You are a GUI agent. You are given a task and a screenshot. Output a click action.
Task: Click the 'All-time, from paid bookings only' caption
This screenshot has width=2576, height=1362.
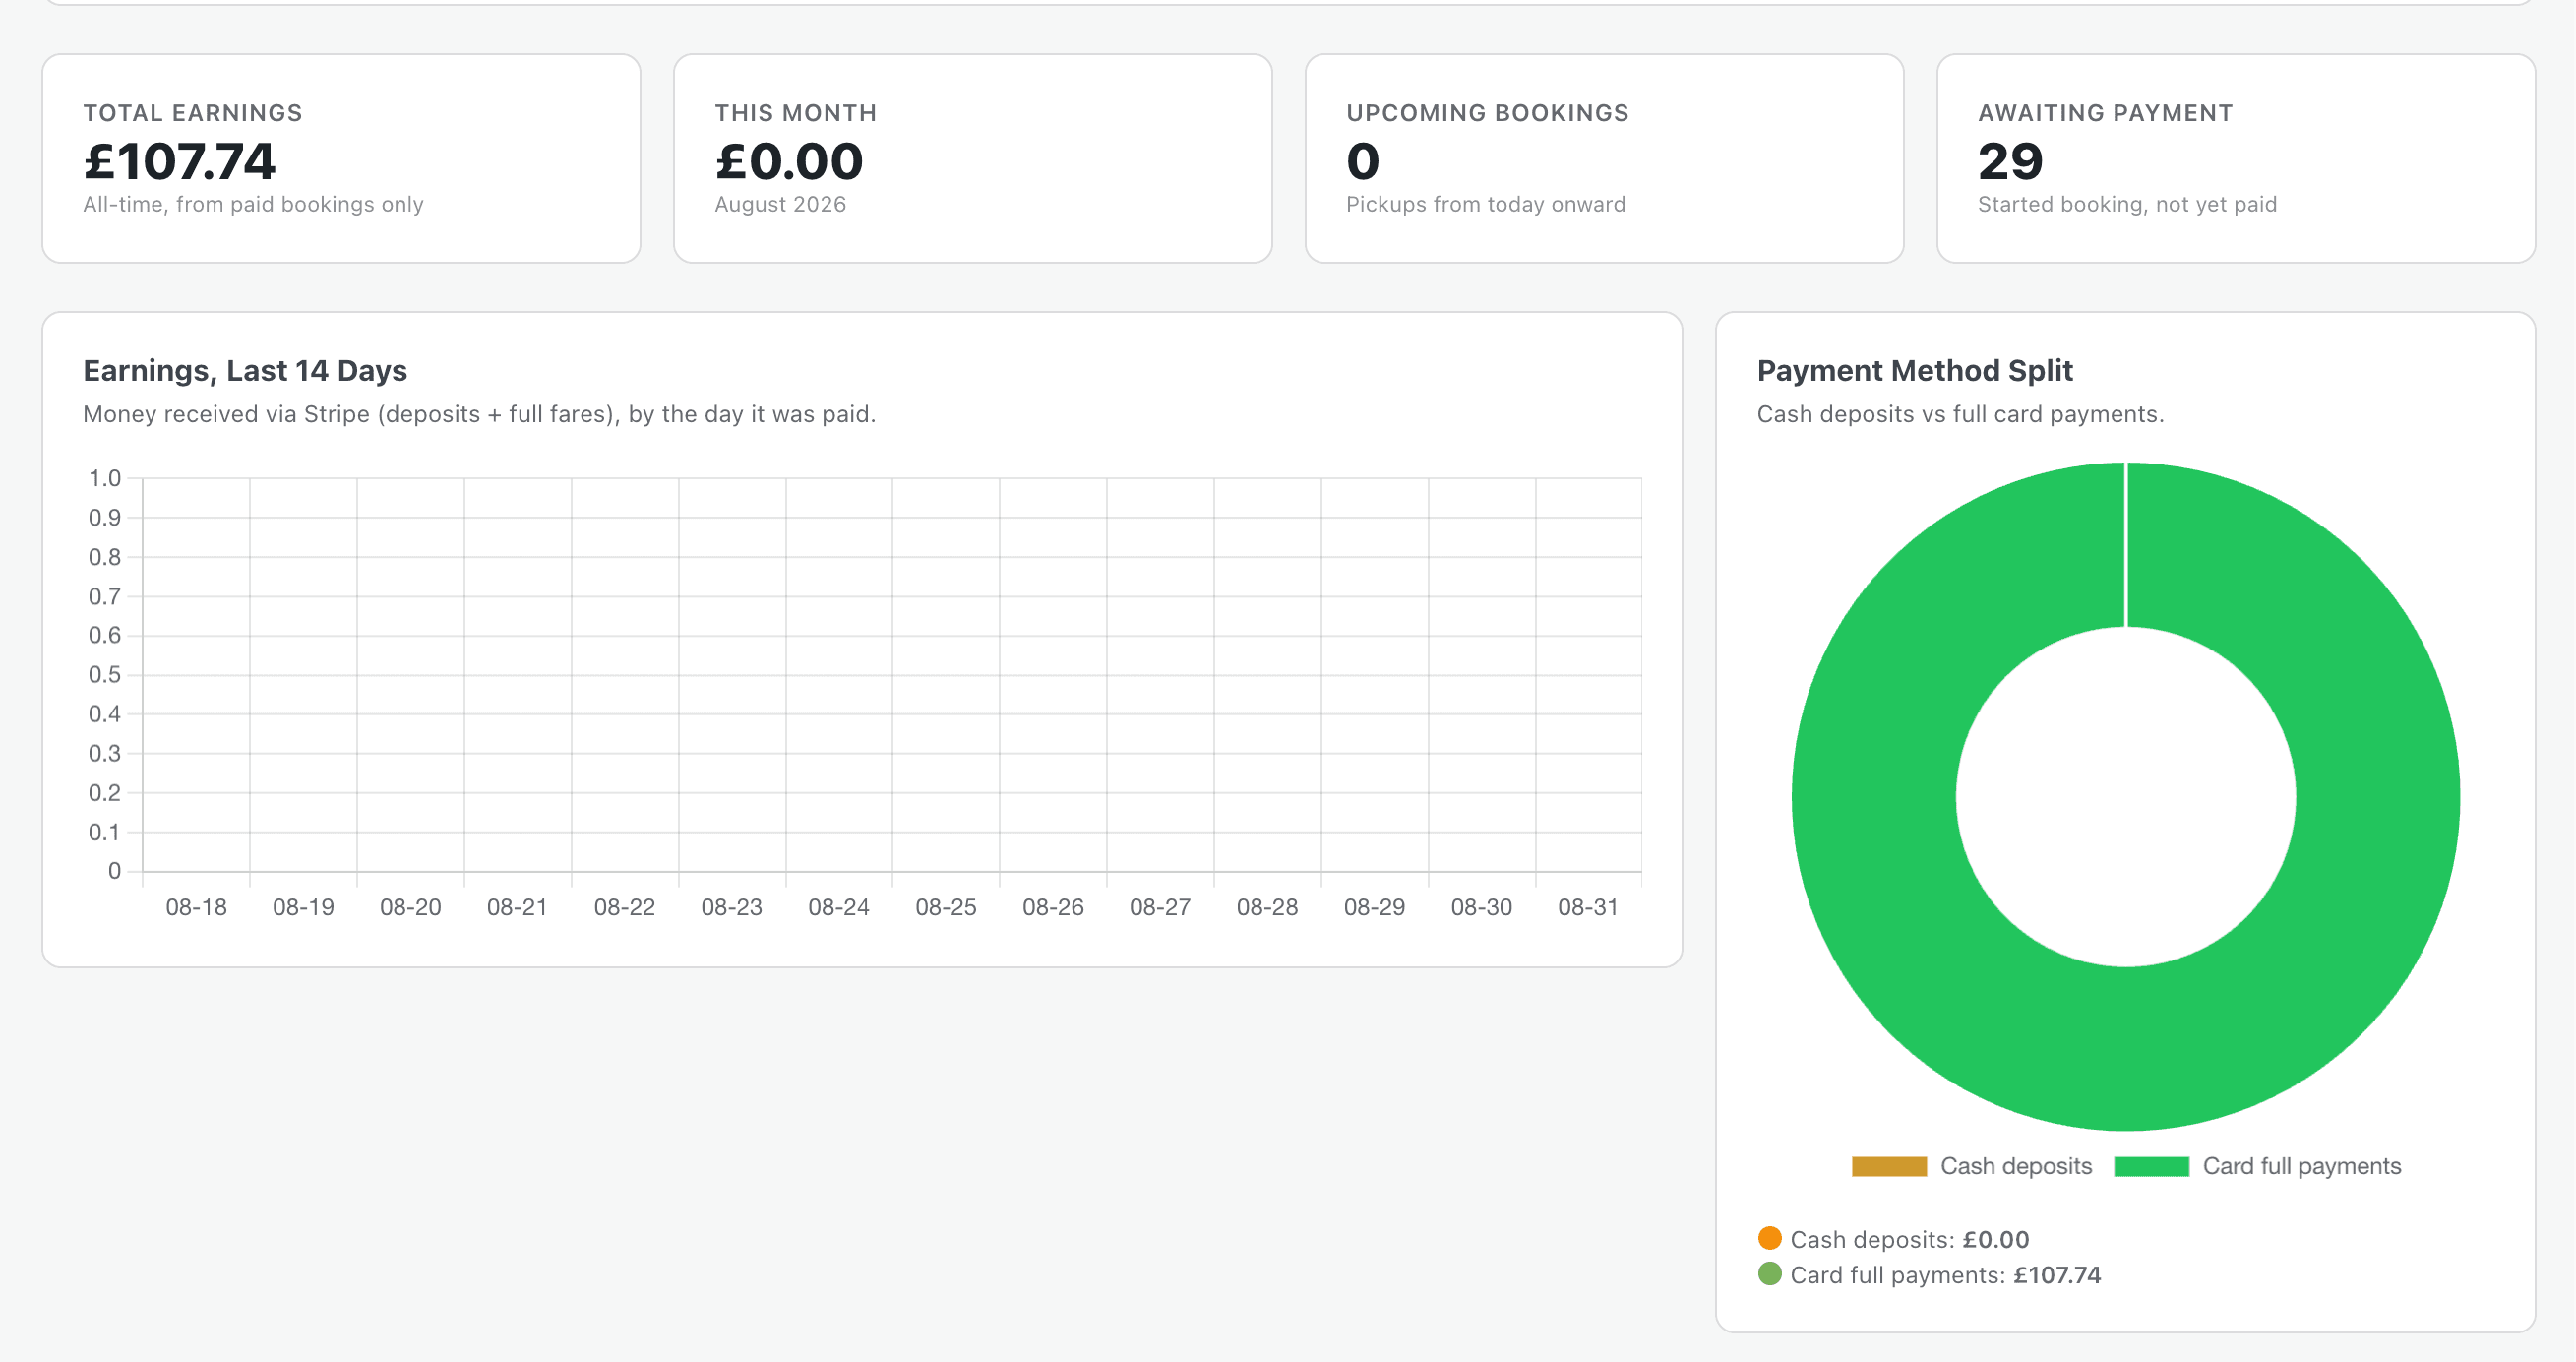click(x=253, y=204)
